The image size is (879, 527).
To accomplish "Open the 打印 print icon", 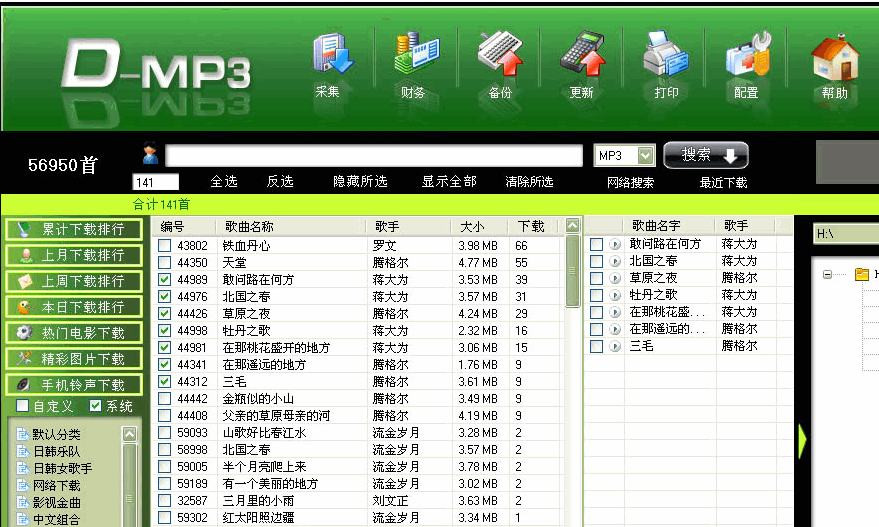I will pos(666,53).
